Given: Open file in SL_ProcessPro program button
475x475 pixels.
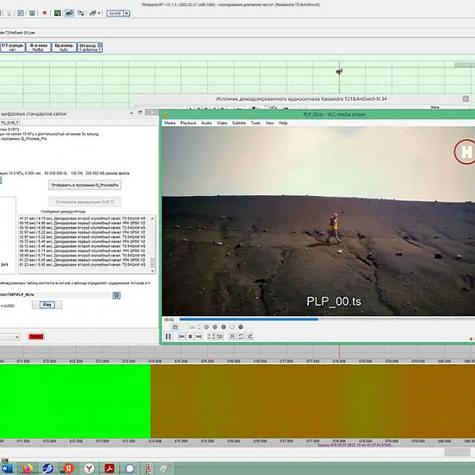Looking at the screenshot, I should (x=85, y=185).
